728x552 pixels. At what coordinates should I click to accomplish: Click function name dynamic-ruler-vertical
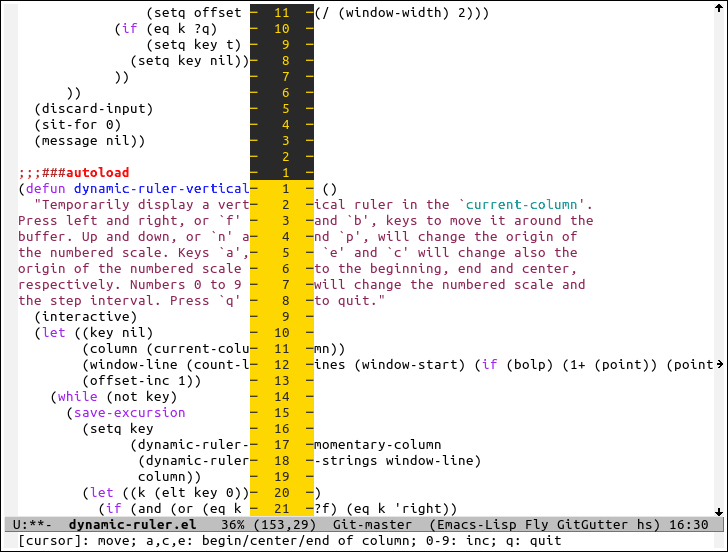pyautogui.click(x=162, y=188)
